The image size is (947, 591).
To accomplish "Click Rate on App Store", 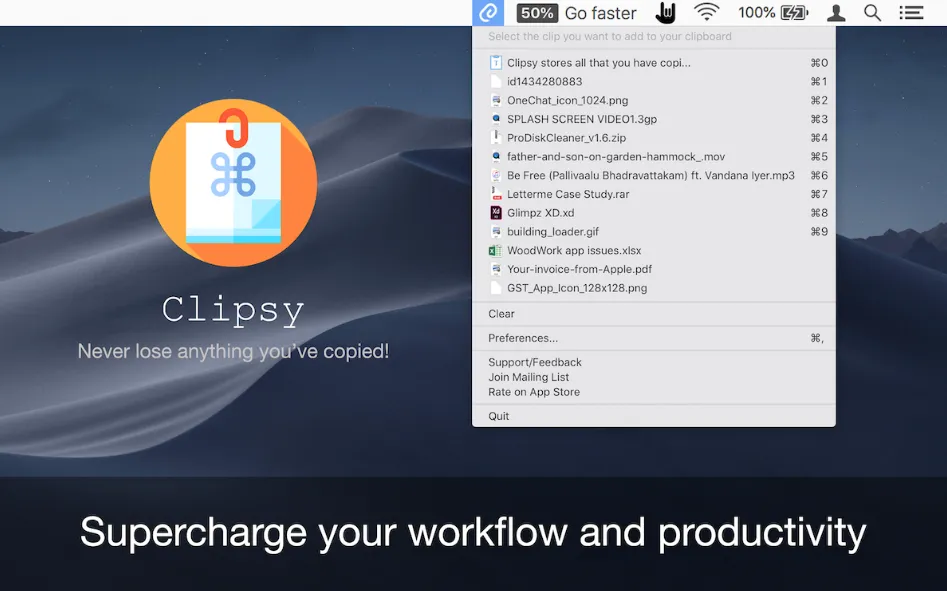I will (x=653, y=392).
